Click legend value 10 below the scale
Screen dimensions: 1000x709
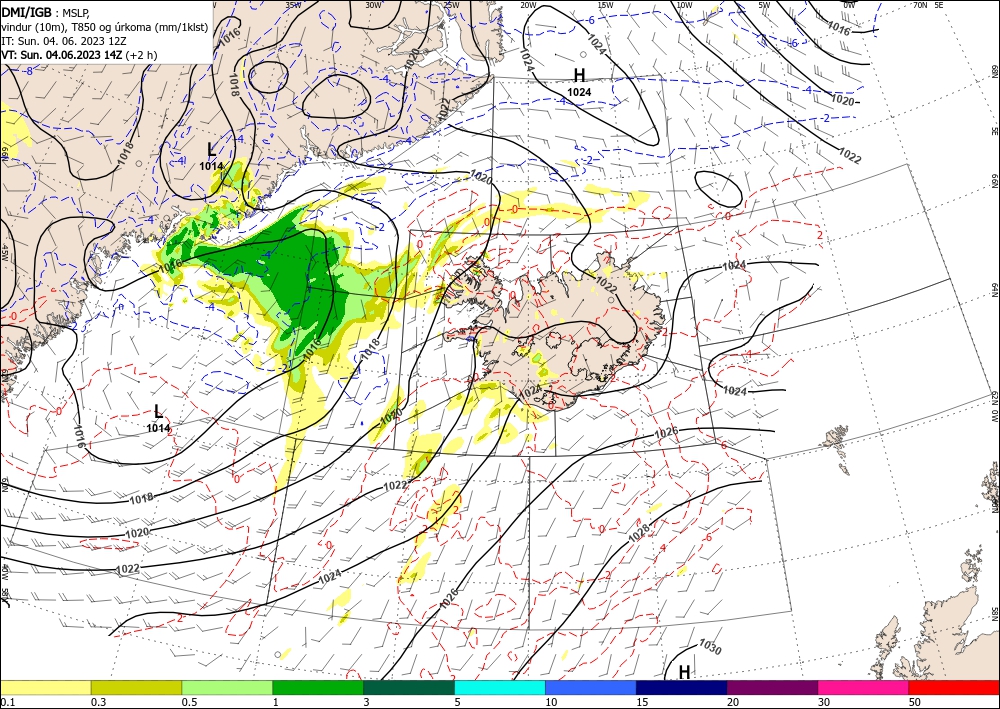(x=551, y=702)
